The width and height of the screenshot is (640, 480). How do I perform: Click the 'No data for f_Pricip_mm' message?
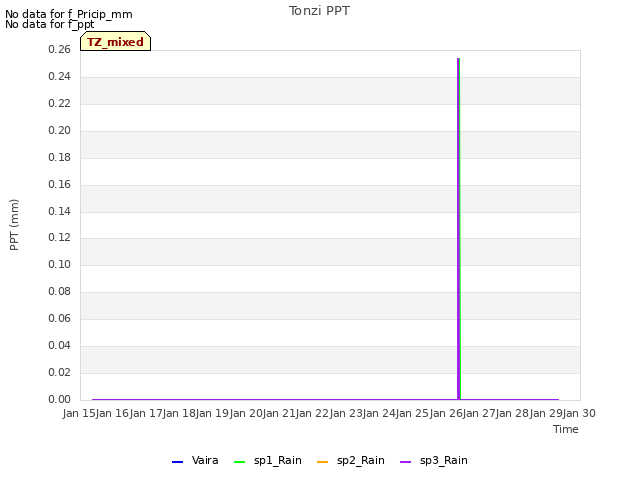69,14
